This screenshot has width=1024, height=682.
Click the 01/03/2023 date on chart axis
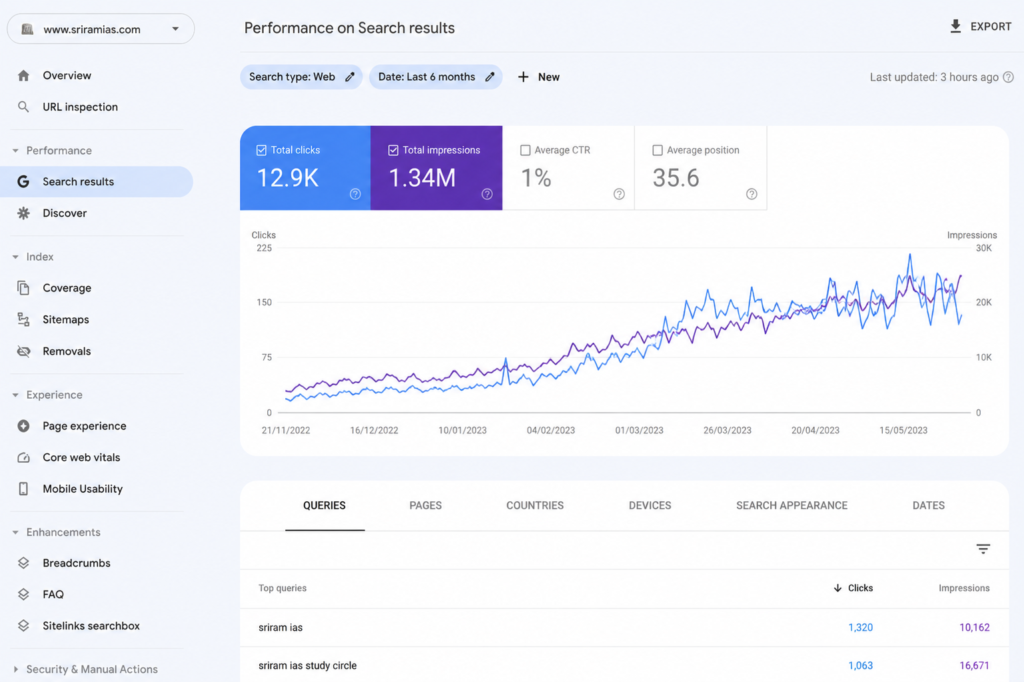click(x=639, y=430)
